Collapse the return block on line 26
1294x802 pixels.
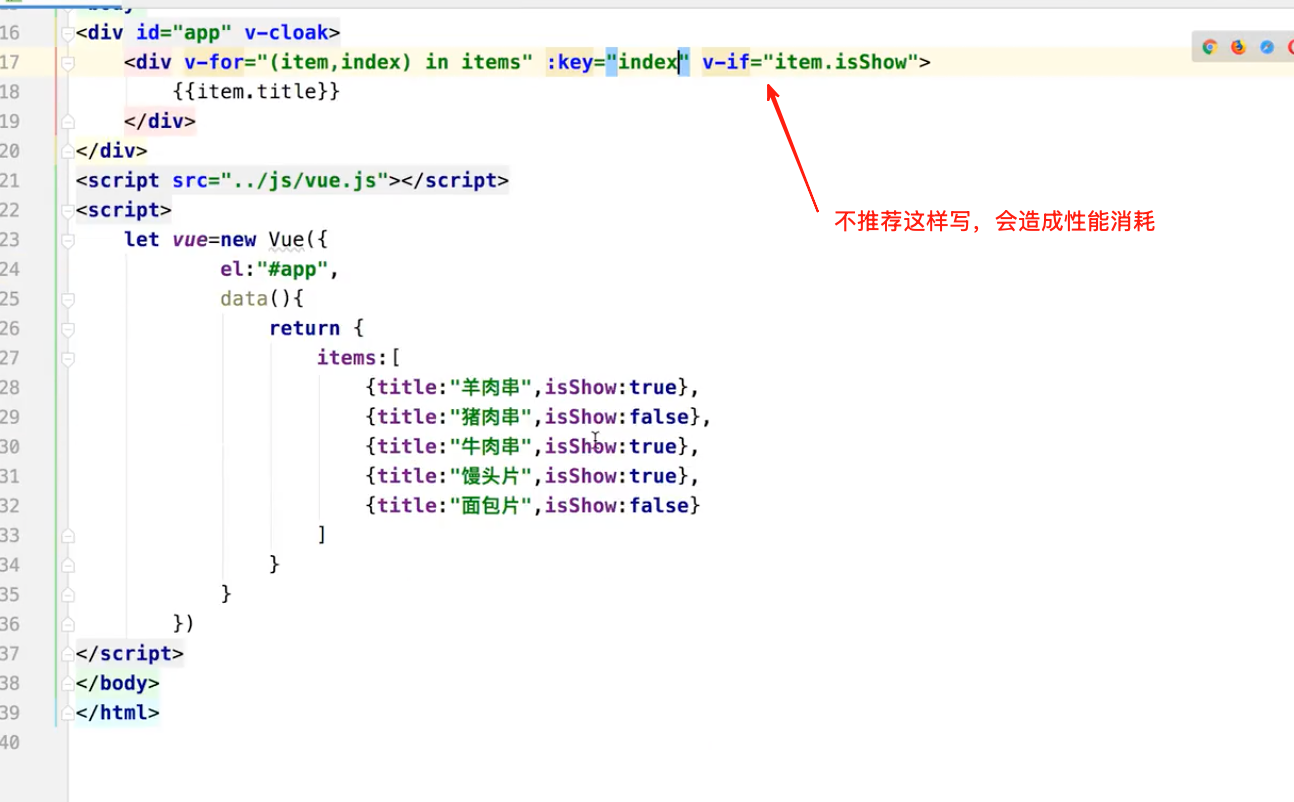67,328
